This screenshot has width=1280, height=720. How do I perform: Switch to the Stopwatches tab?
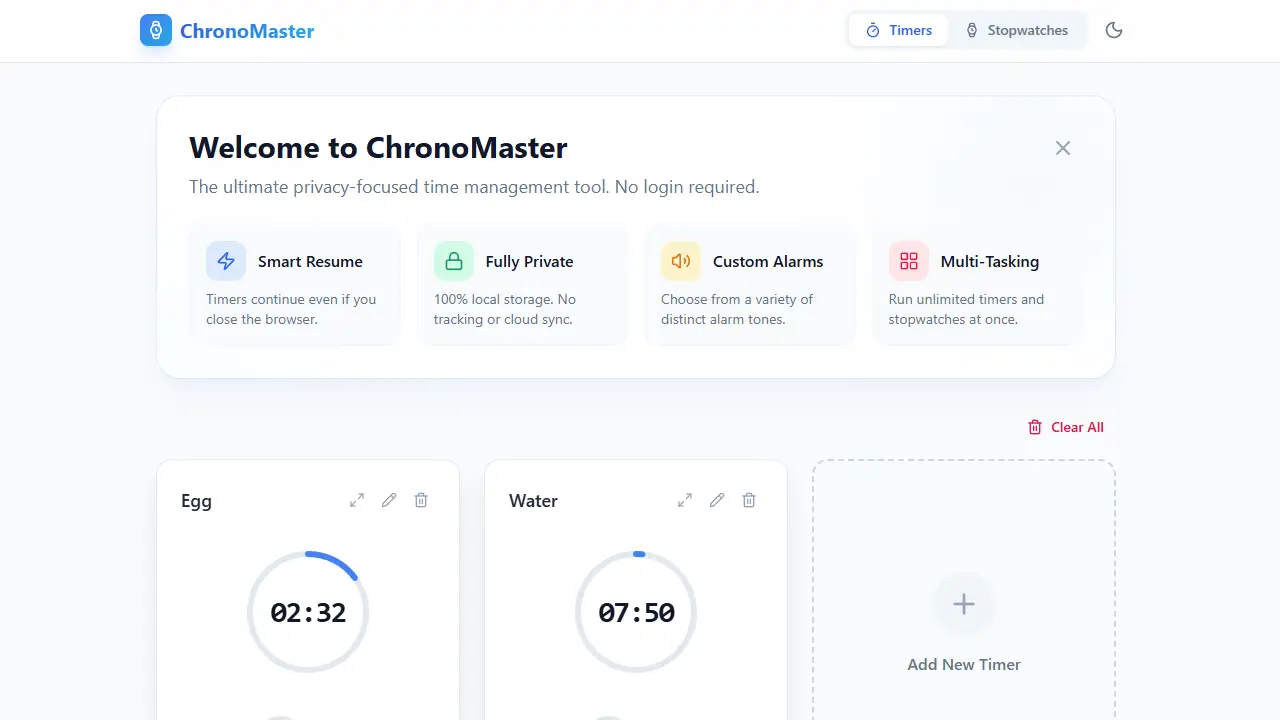pyautogui.click(x=1017, y=30)
